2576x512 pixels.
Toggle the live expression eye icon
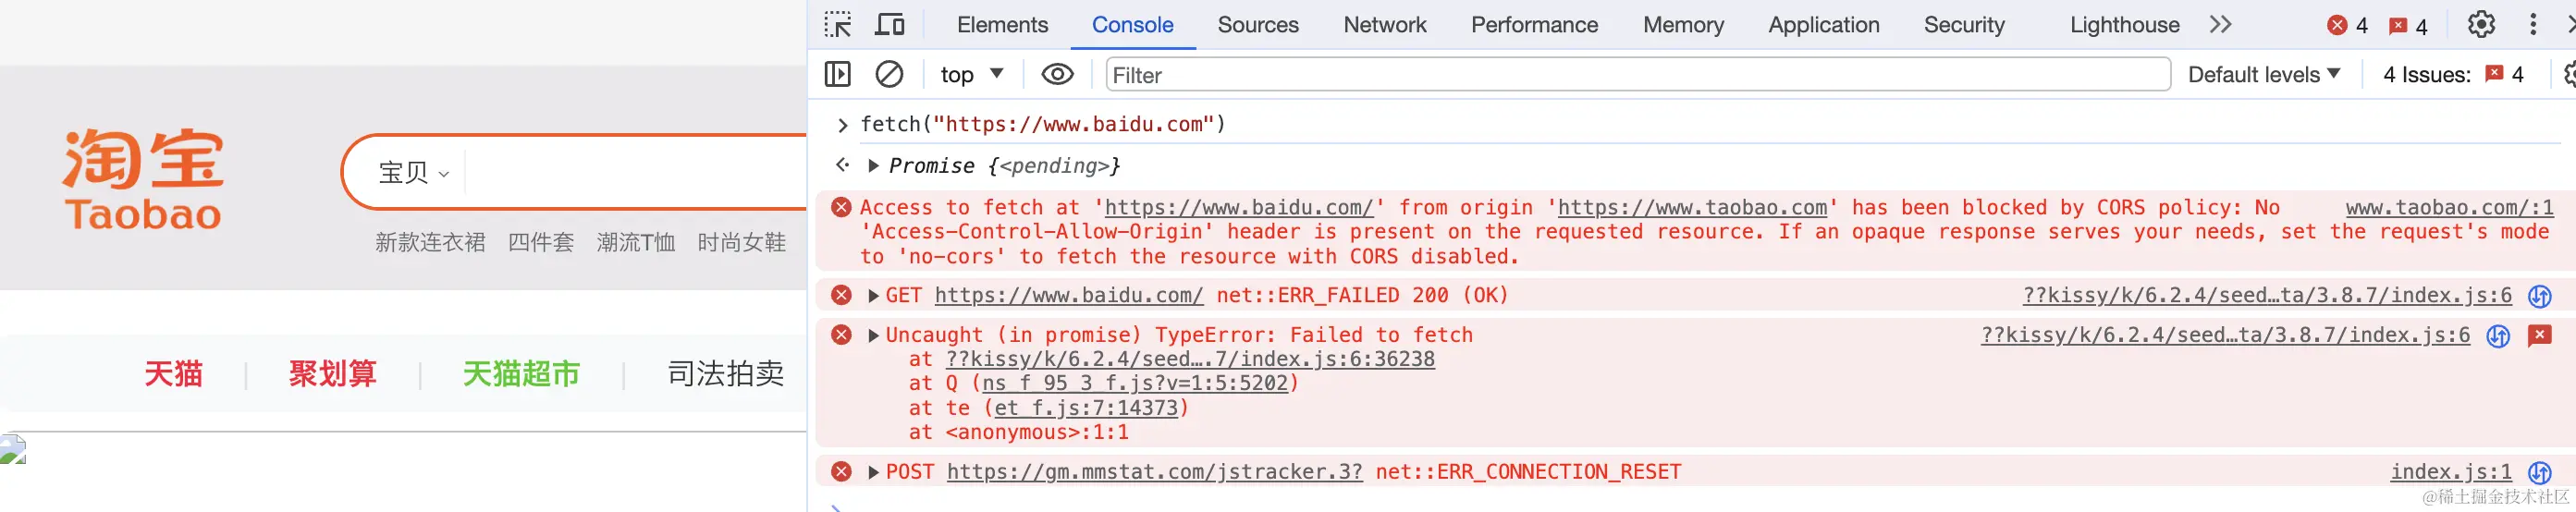(1057, 74)
